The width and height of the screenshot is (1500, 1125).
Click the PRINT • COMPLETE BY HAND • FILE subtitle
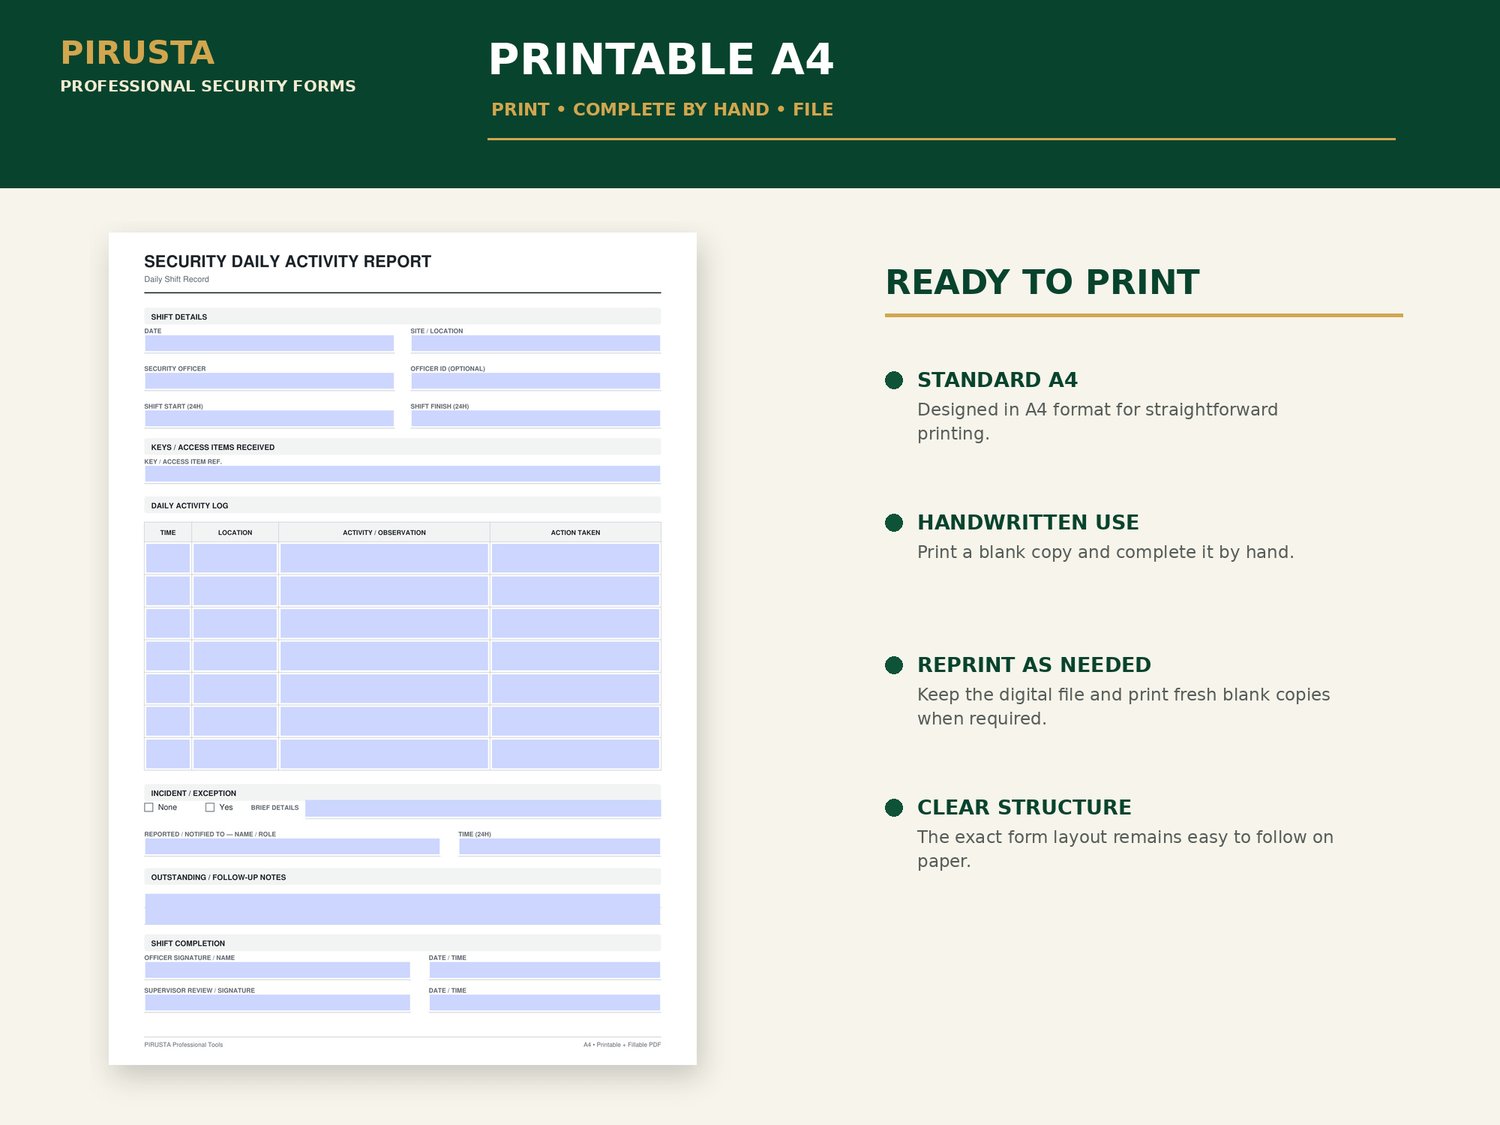[662, 110]
